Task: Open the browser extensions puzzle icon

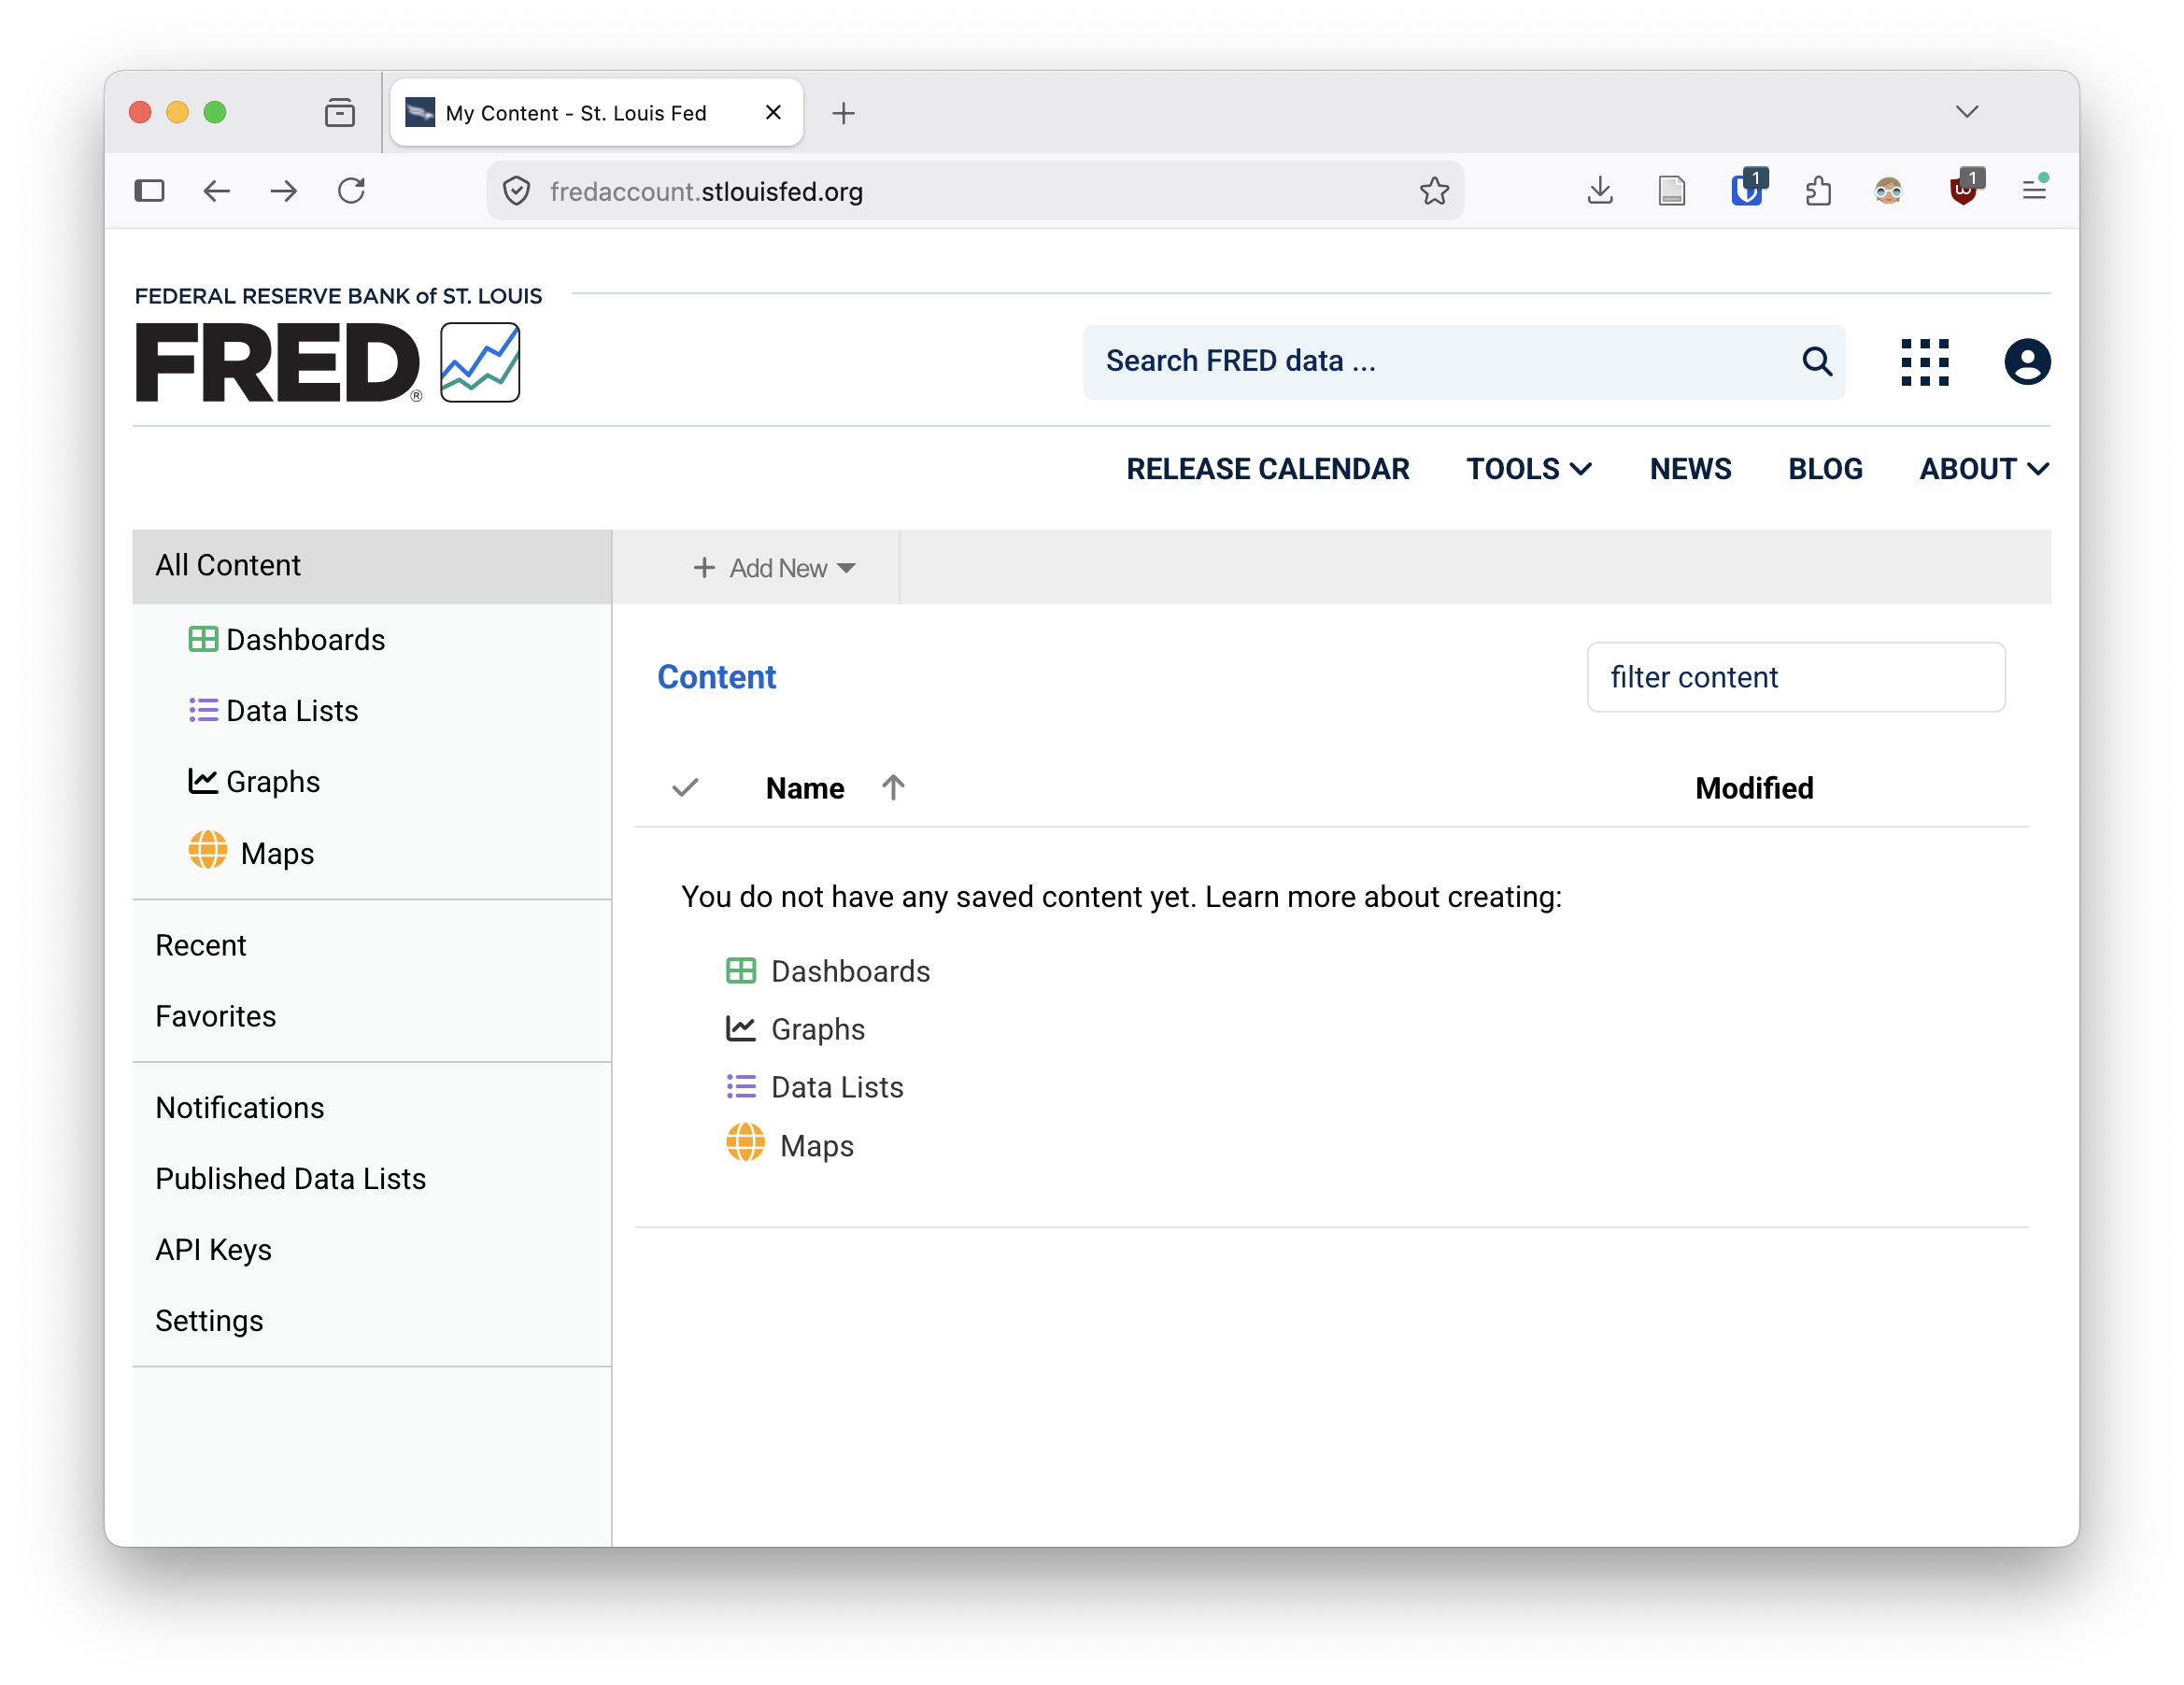Action: 1818,190
